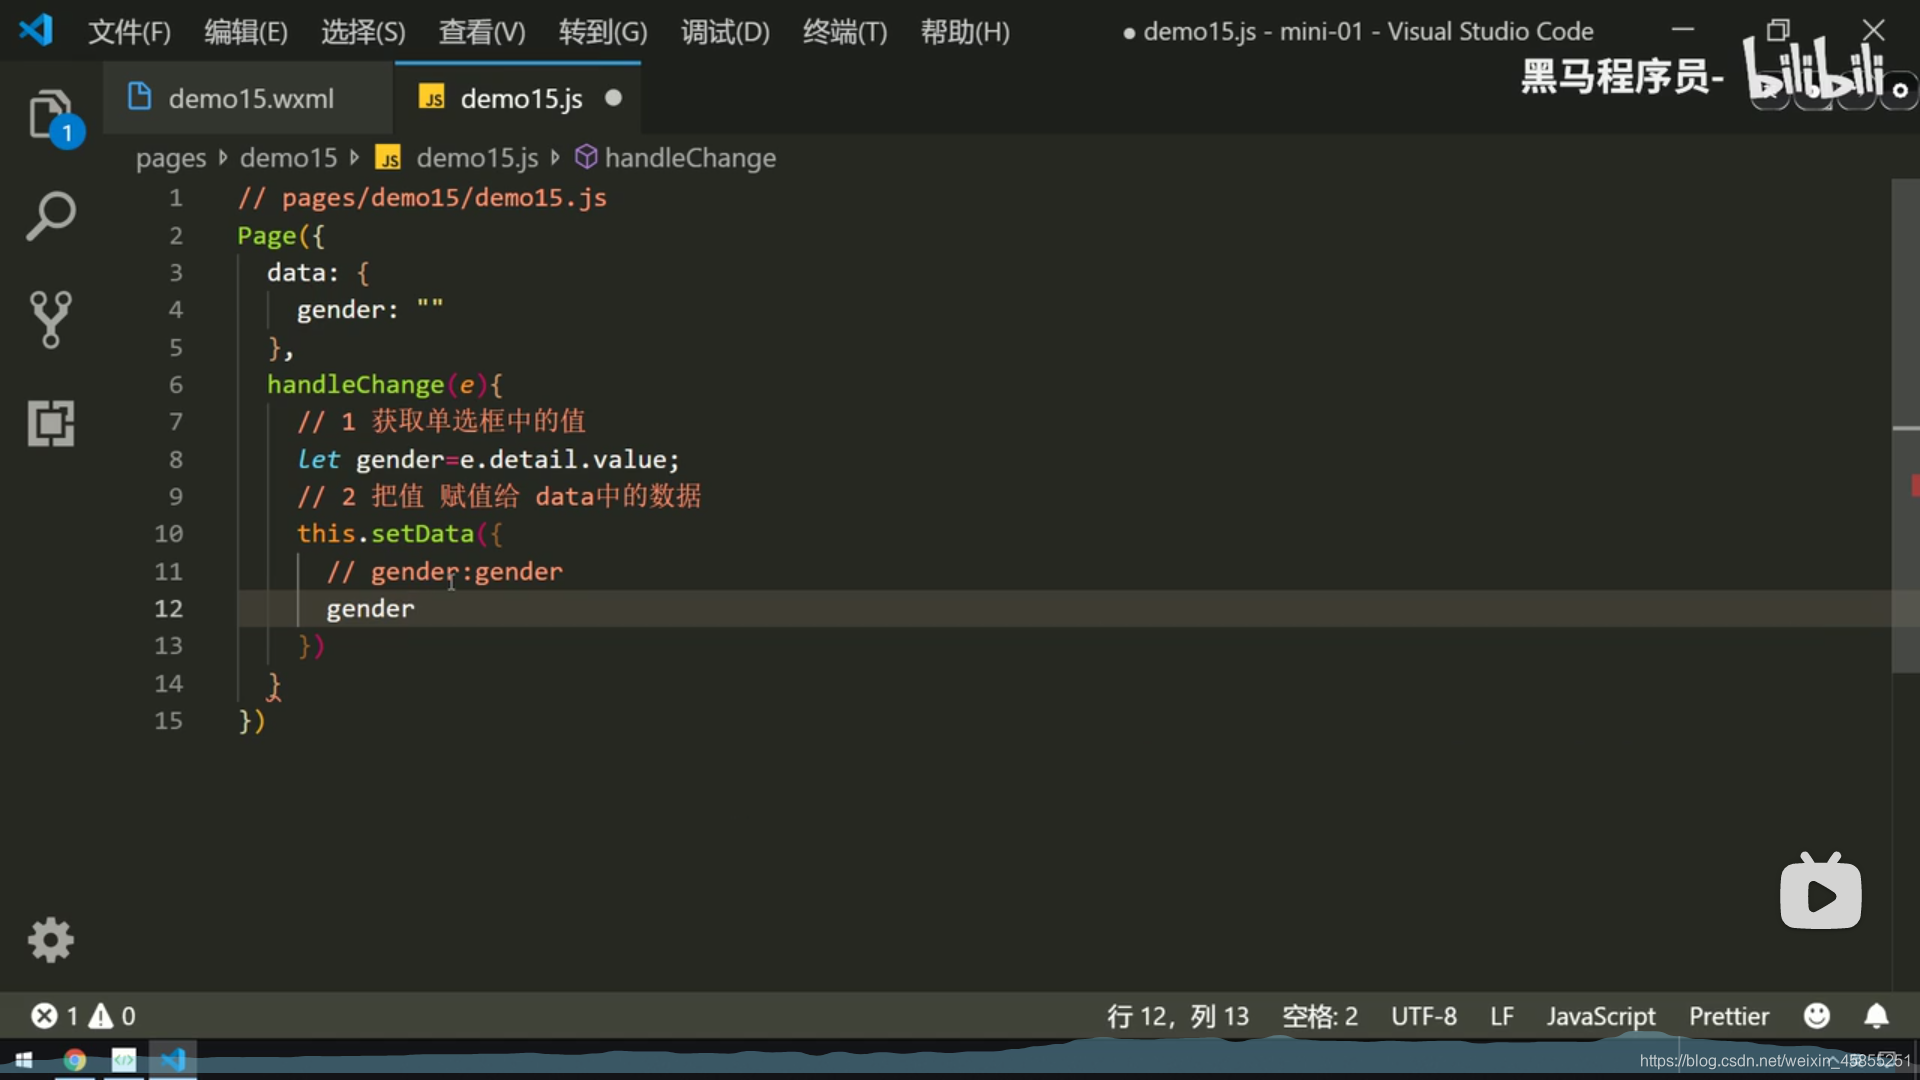Expand the demo15.js file breadcrumb
The width and height of the screenshot is (1920, 1080).
(477, 158)
